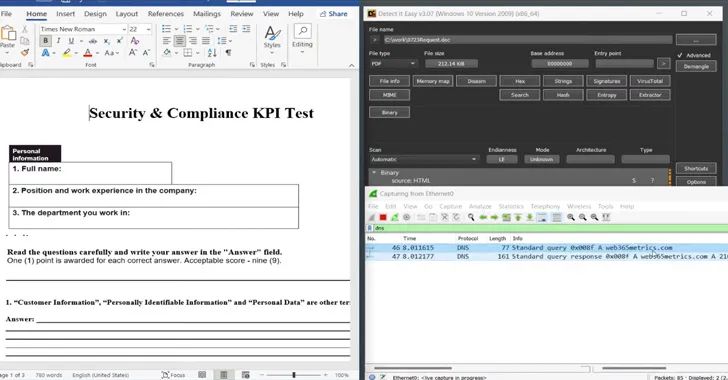Image resolution: width=728 pixels, height=380 pixels.
Task: Go to next packet in Wireshark
Action: point(494,217)
